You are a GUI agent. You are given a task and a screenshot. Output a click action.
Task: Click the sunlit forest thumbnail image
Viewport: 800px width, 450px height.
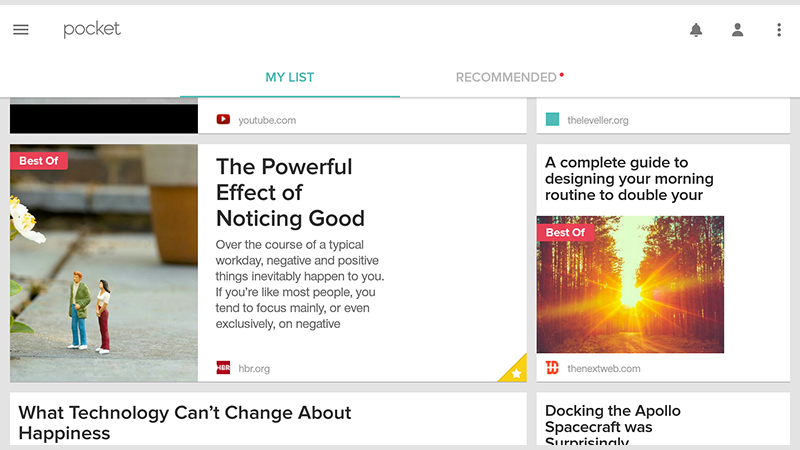pyautogui.click(x=630, y=284)
